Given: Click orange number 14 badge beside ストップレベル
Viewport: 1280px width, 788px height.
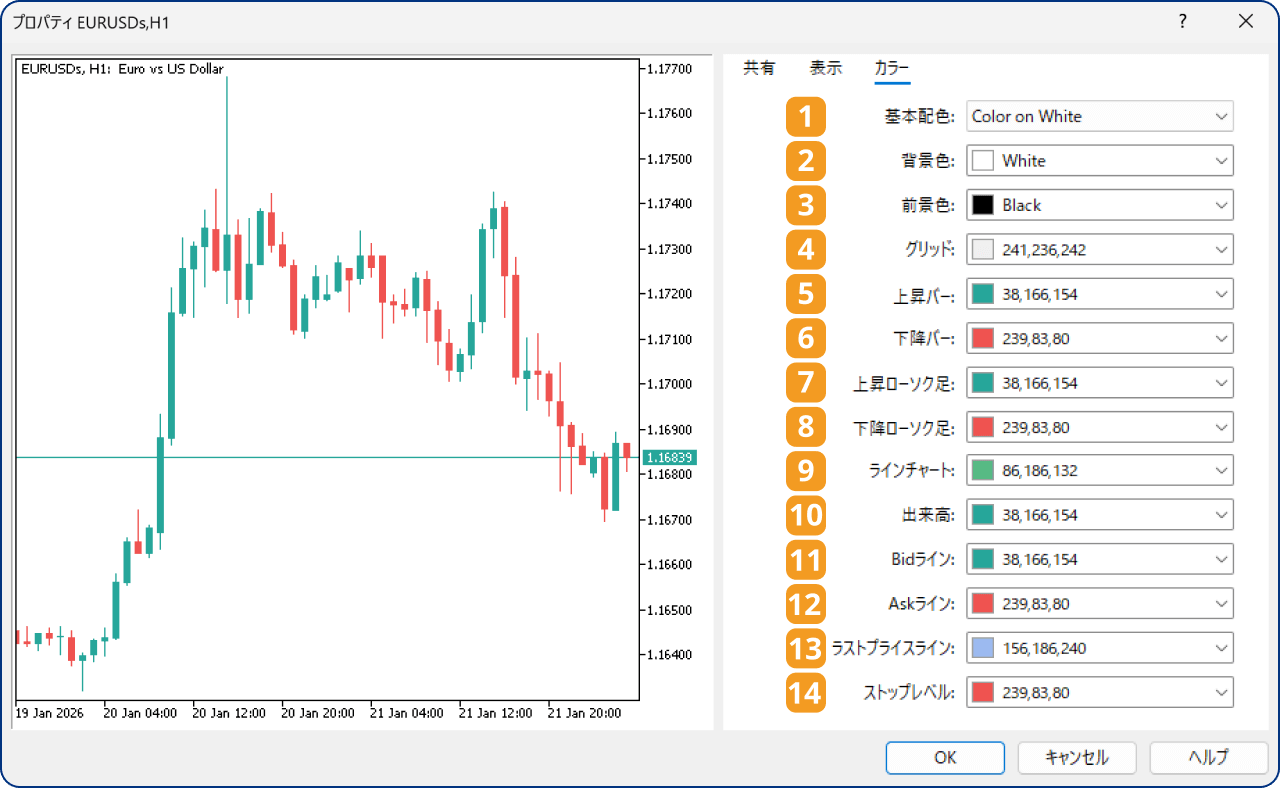Looking at the screenshot, I should (805, 692).
